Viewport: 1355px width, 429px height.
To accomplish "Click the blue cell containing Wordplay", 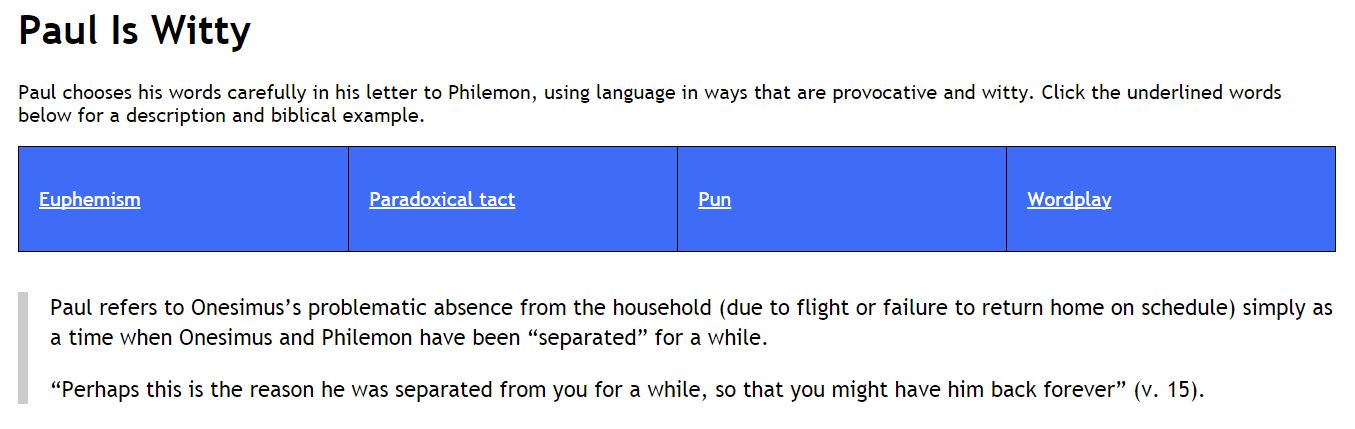I will (x=1171, y=199).
